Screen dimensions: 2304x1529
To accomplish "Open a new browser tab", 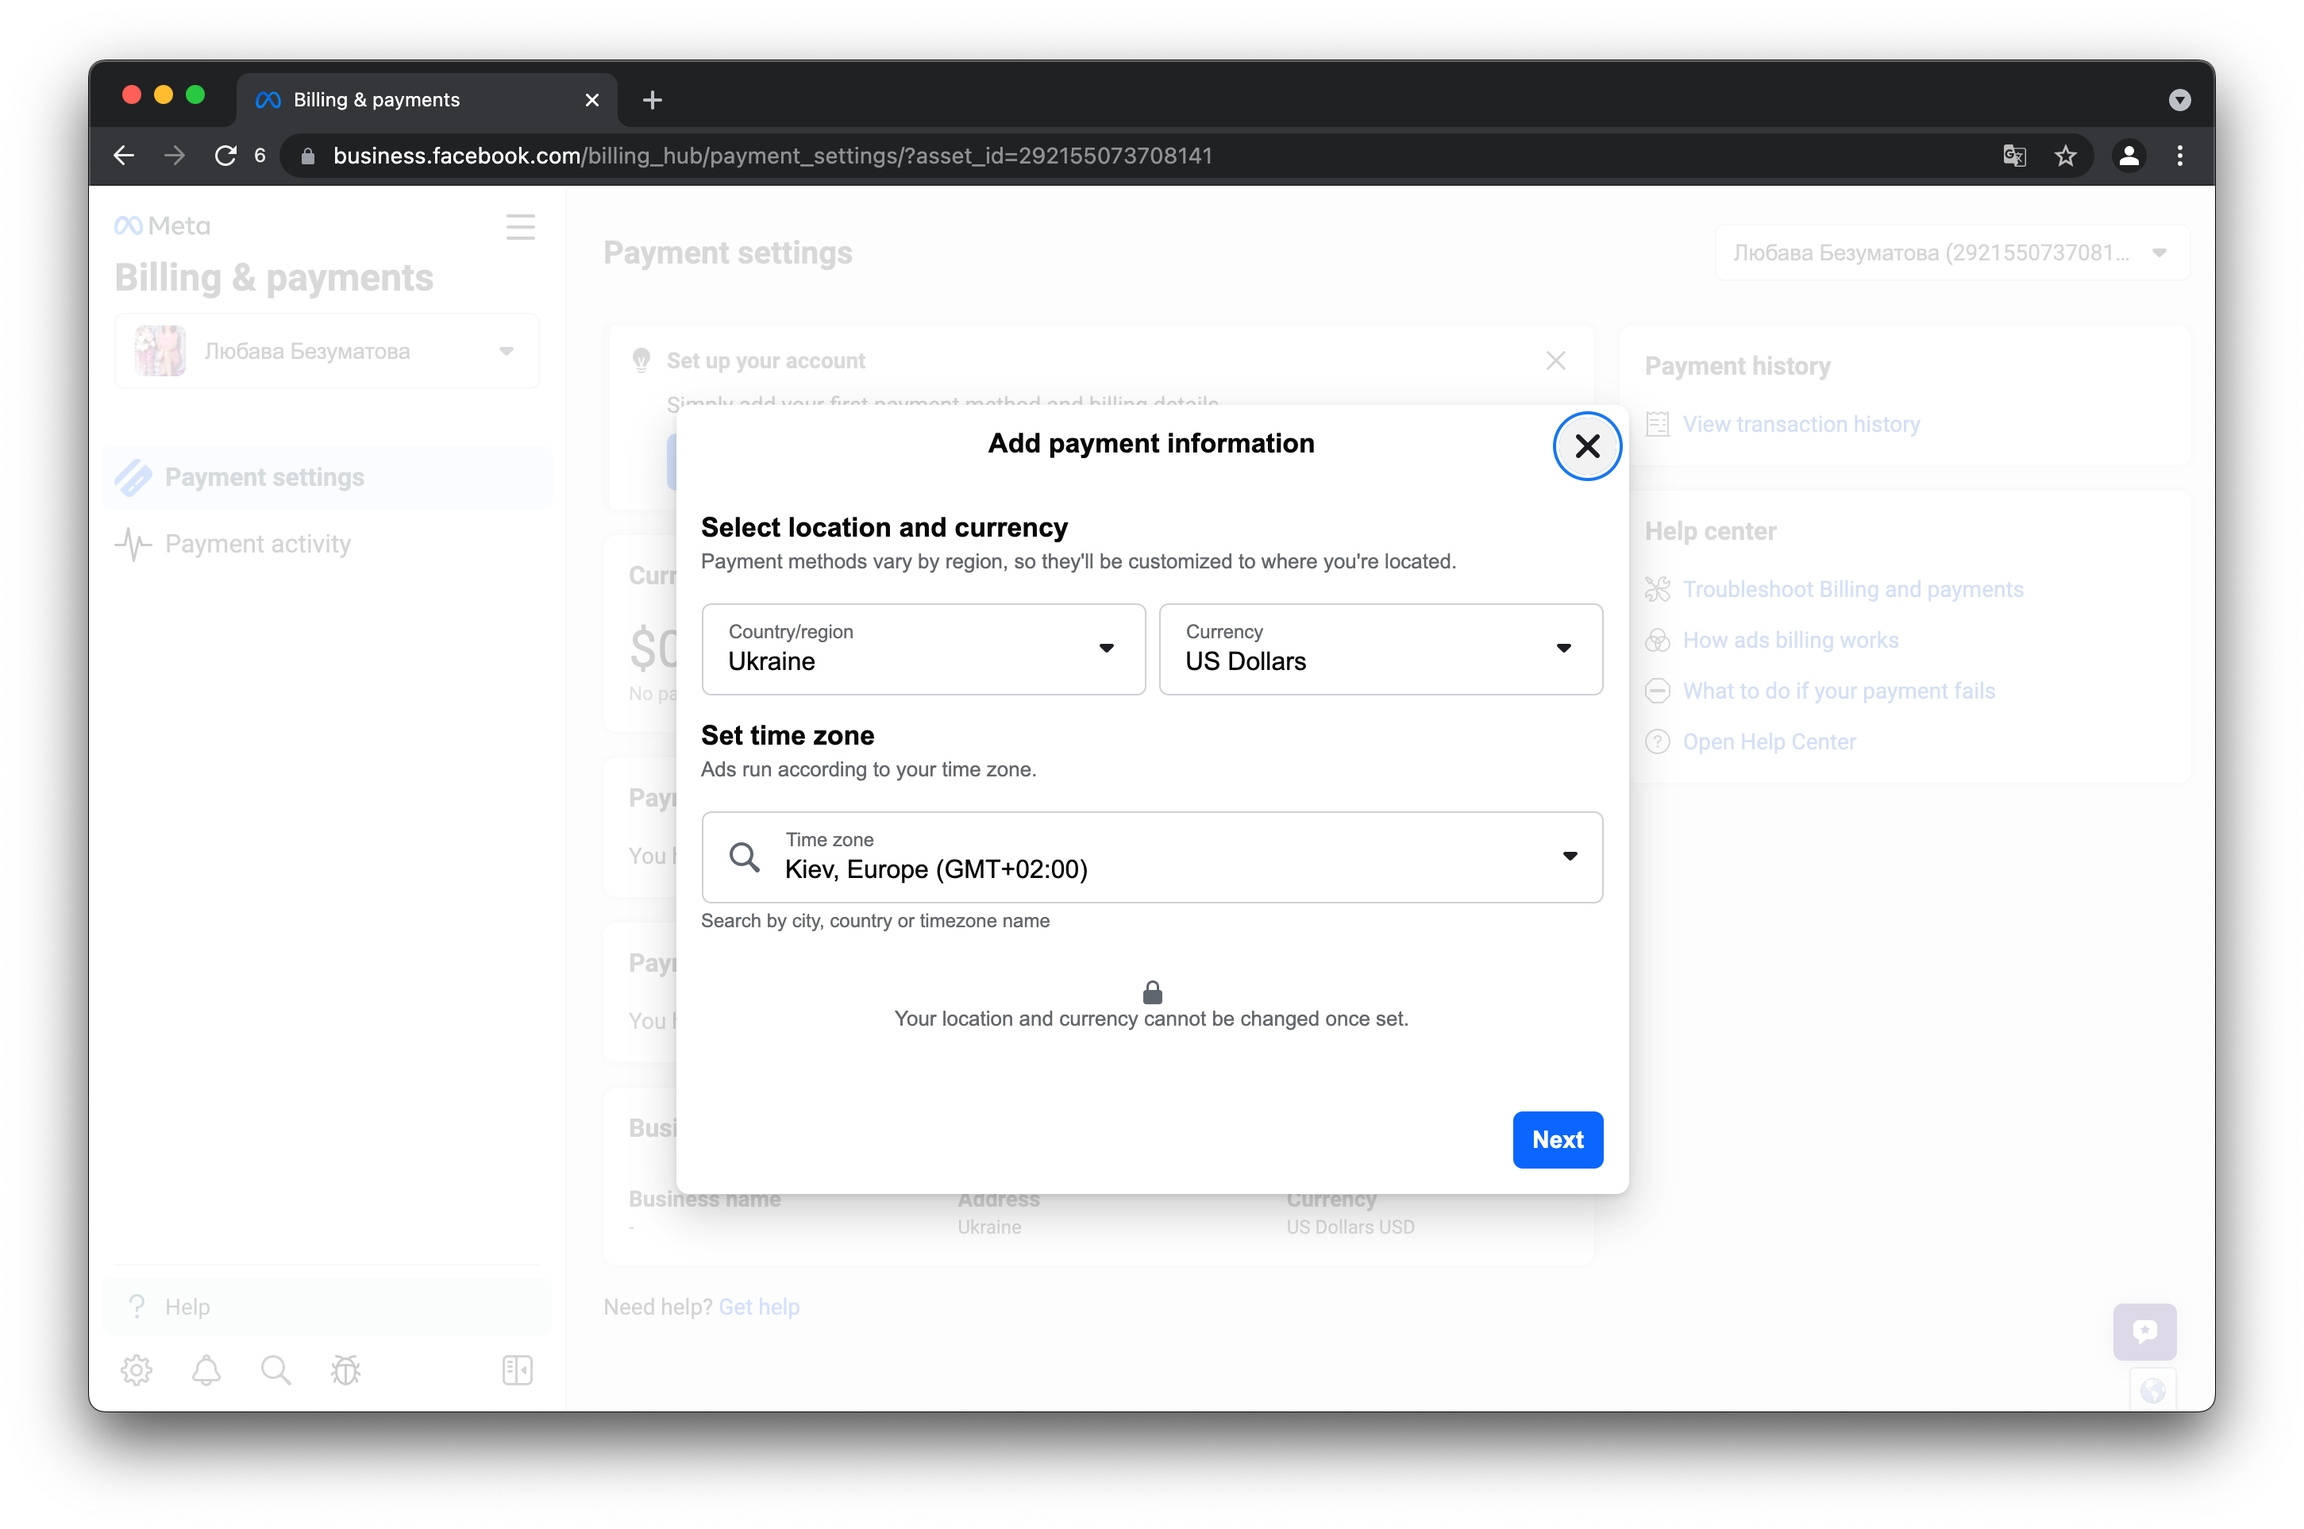I will pos(652,99).
